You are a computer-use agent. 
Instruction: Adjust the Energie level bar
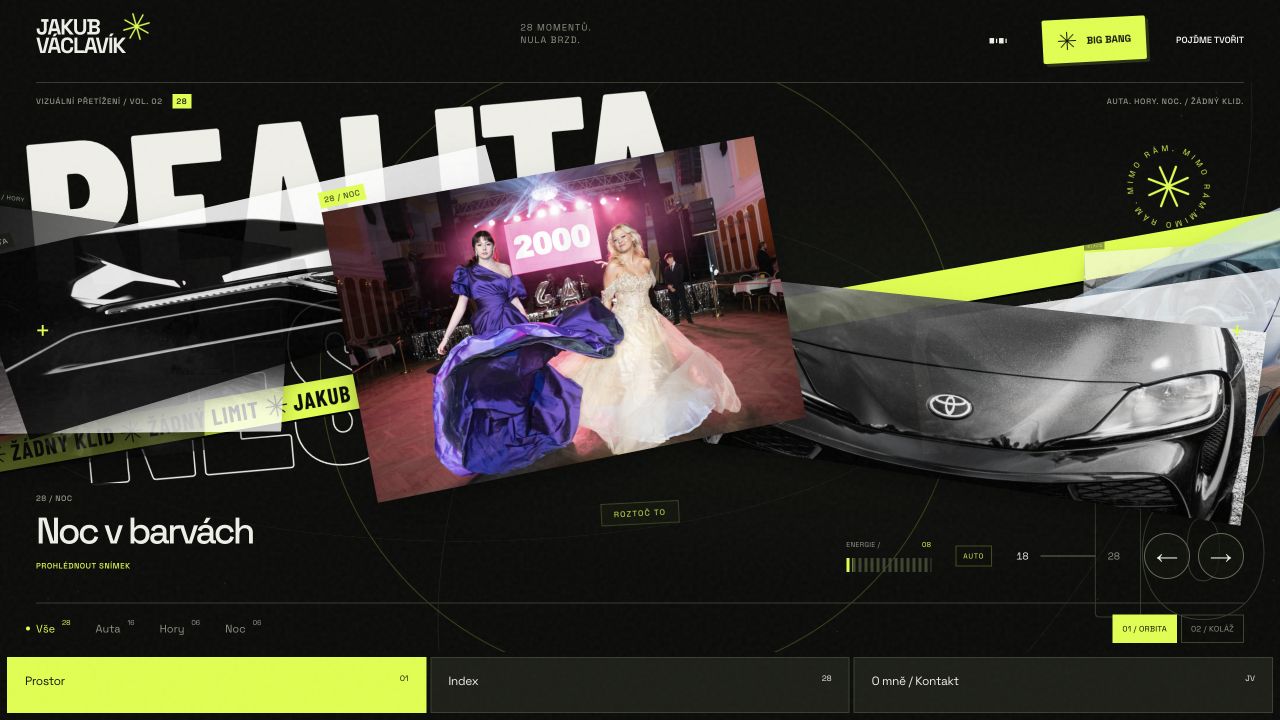[x=889, y=565]
